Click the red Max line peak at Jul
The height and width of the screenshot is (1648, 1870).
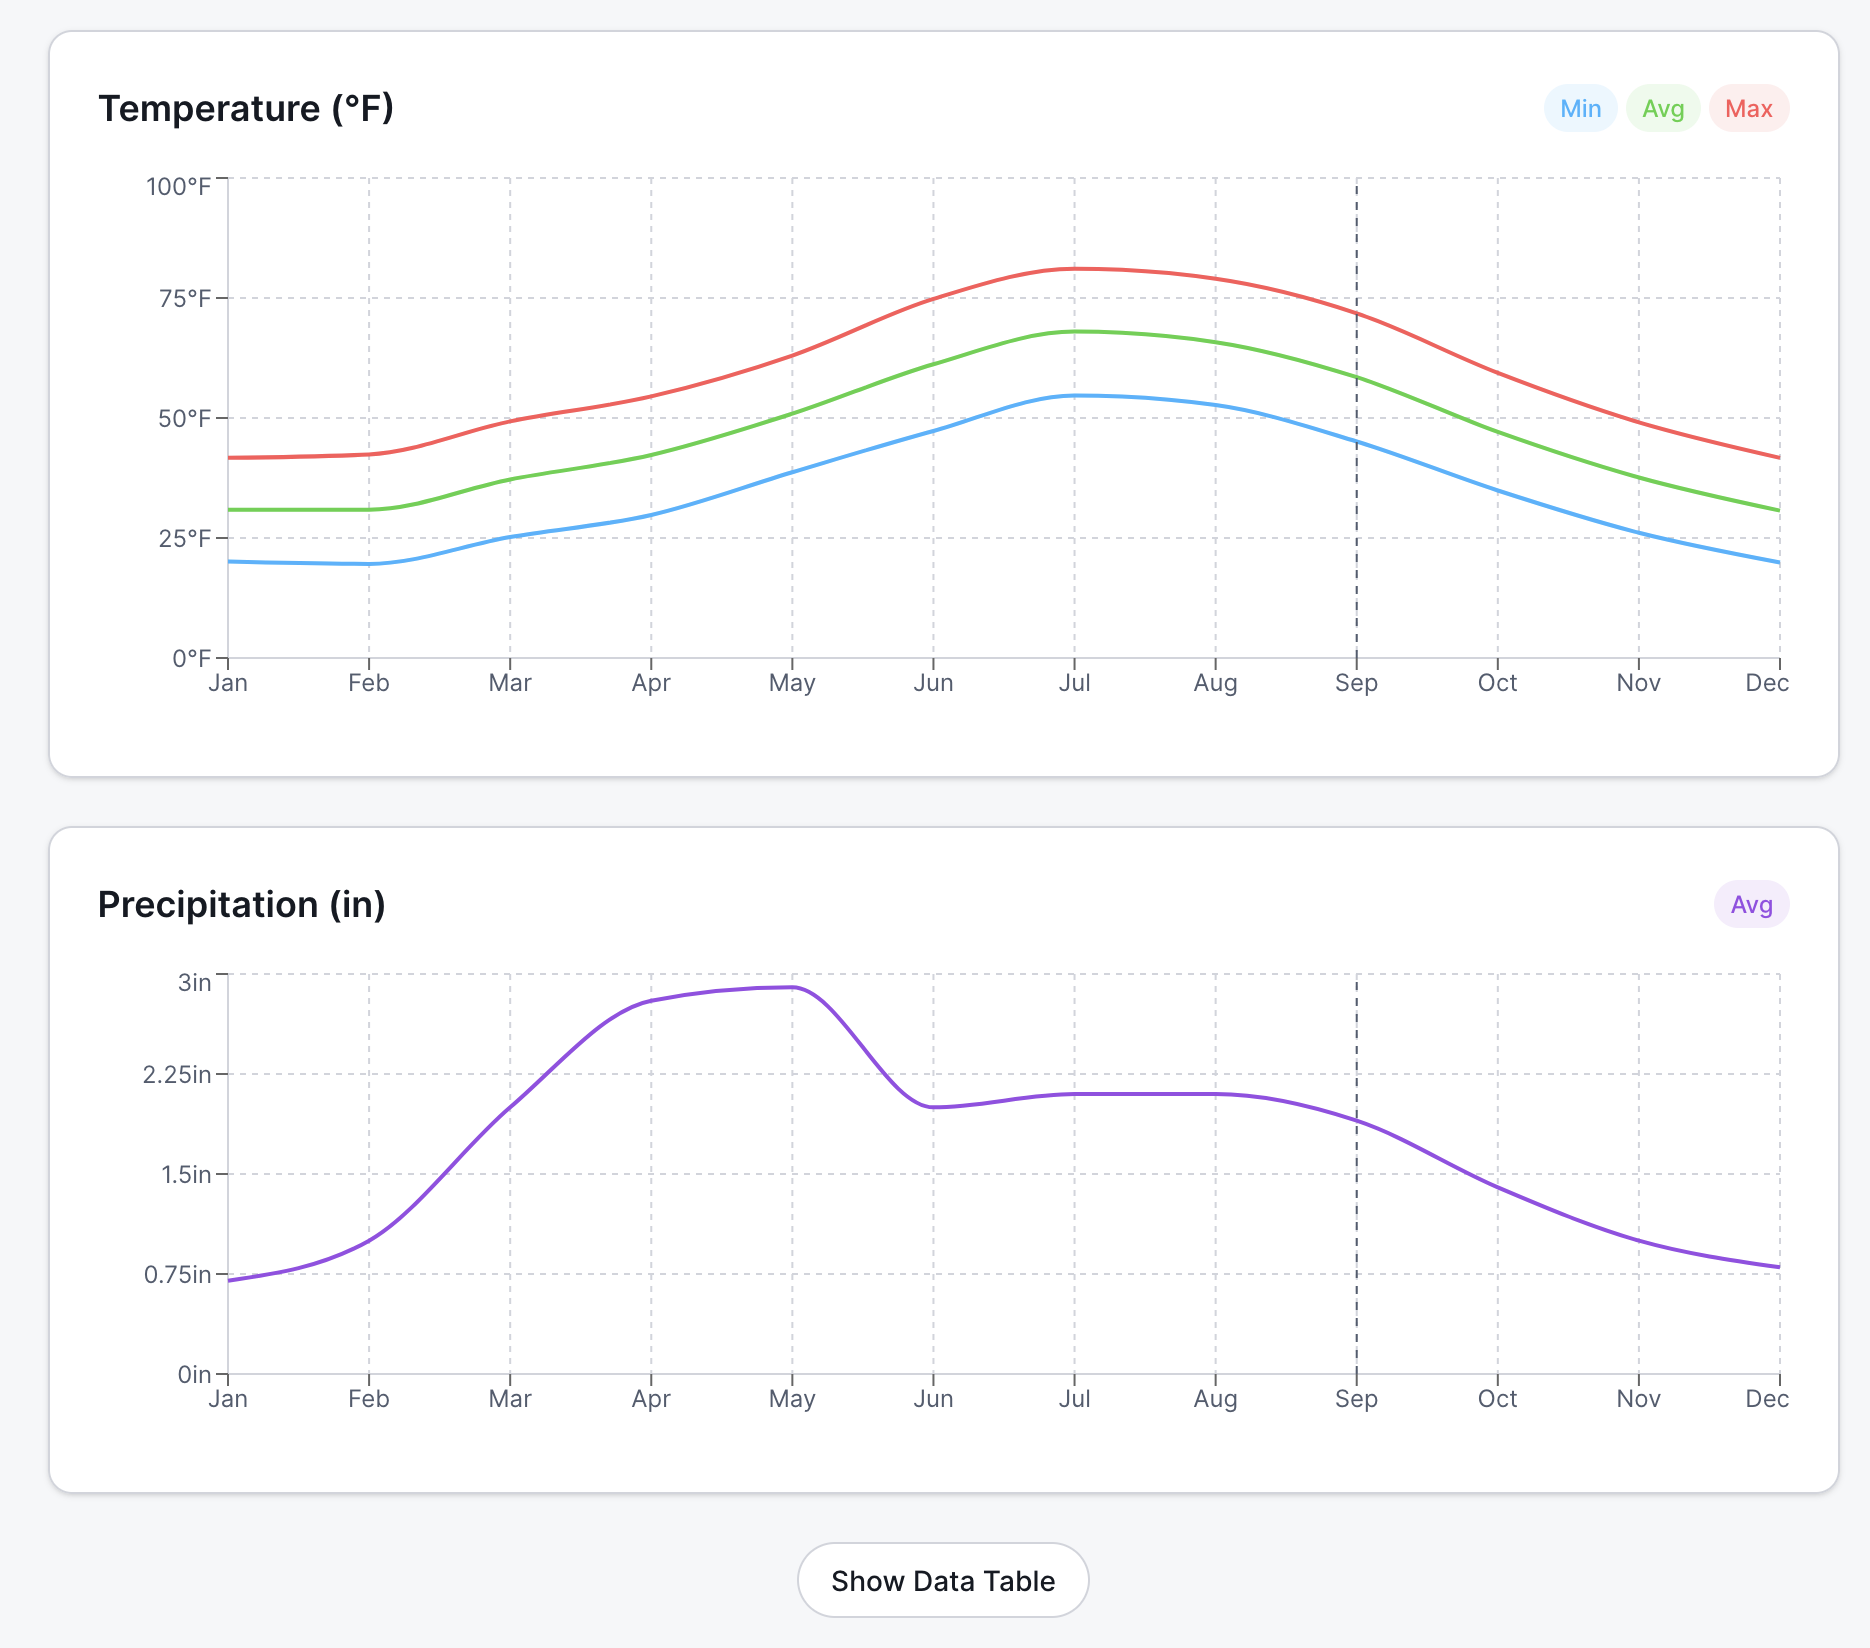pyautogui.click(x=1075, y=269)
